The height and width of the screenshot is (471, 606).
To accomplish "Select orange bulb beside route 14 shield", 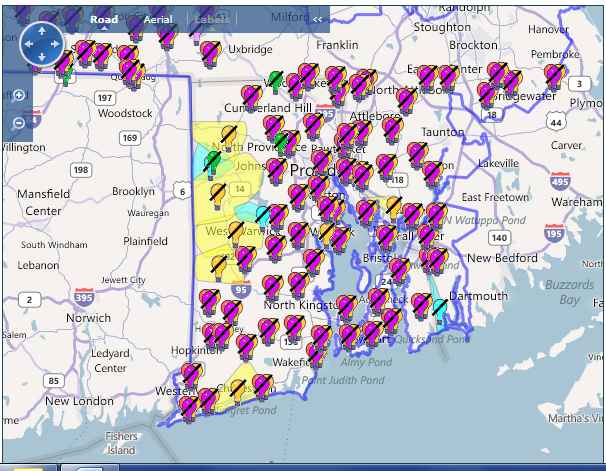I will [x=218, y=194].
